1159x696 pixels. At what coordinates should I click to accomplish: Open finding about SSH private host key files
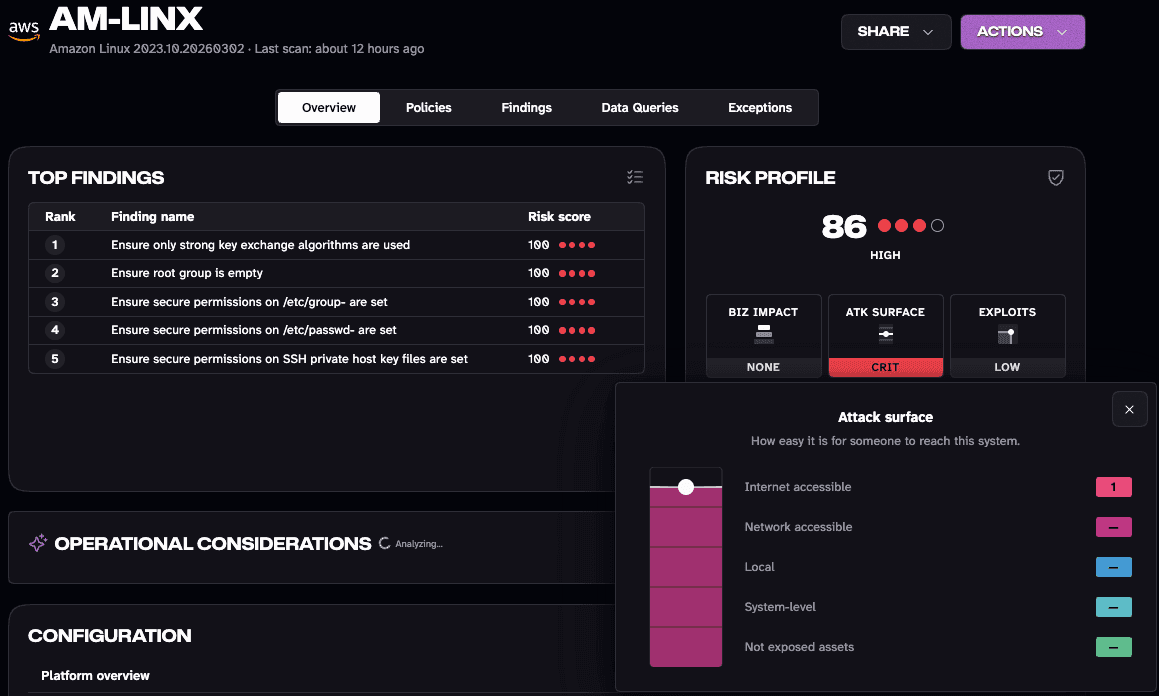[289, 358]
